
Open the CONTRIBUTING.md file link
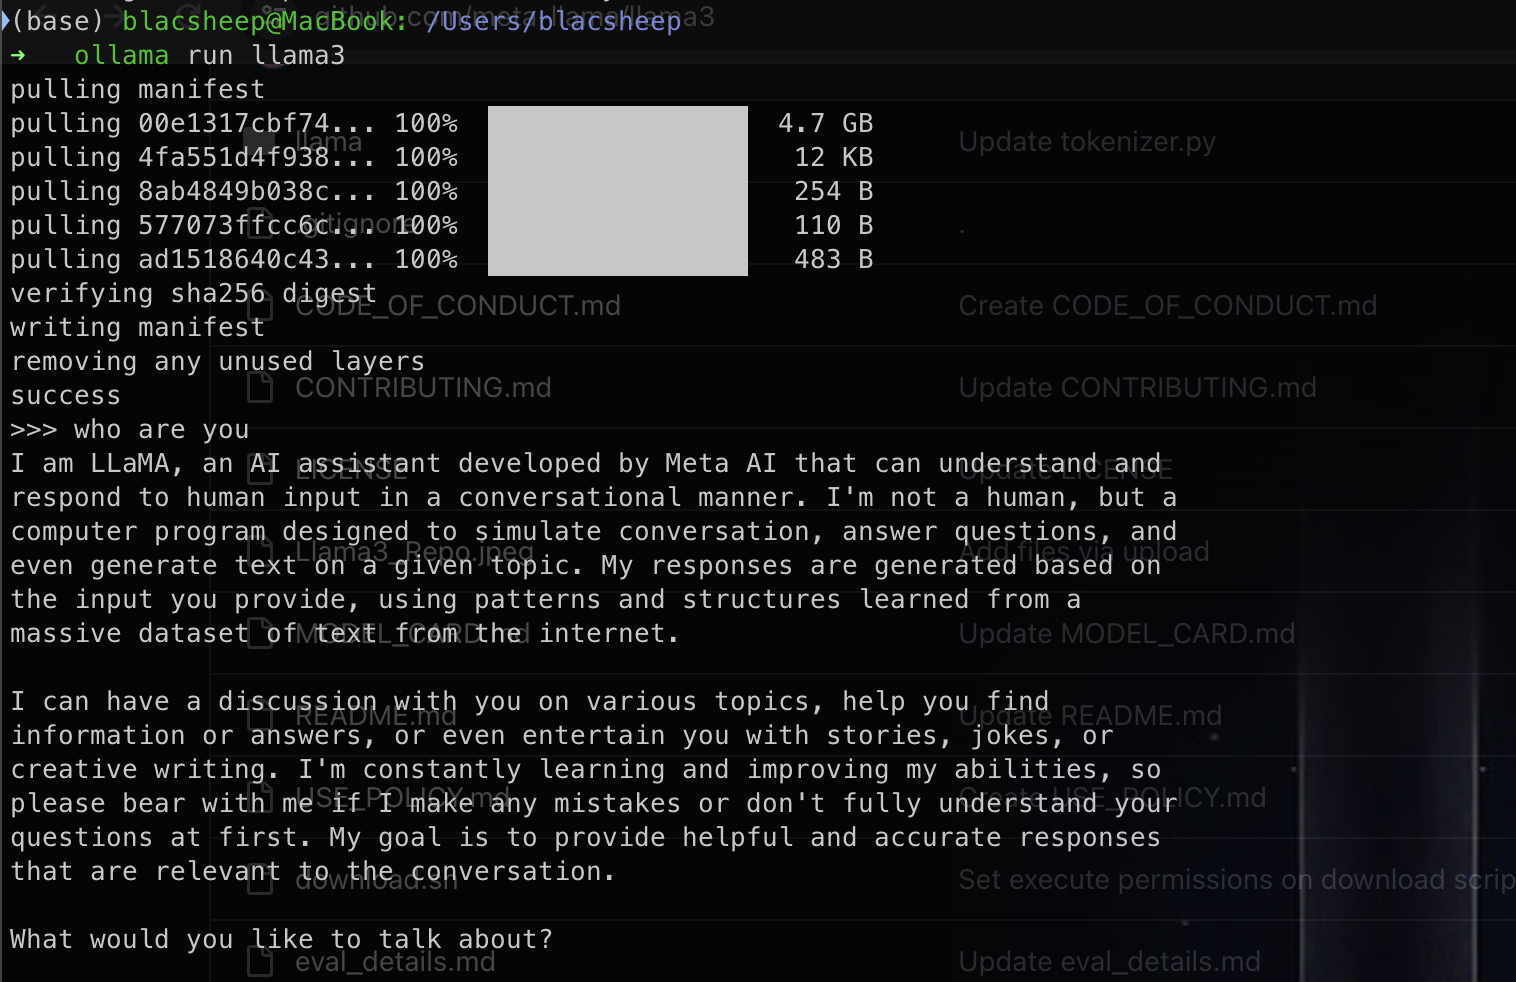(423, 388)
